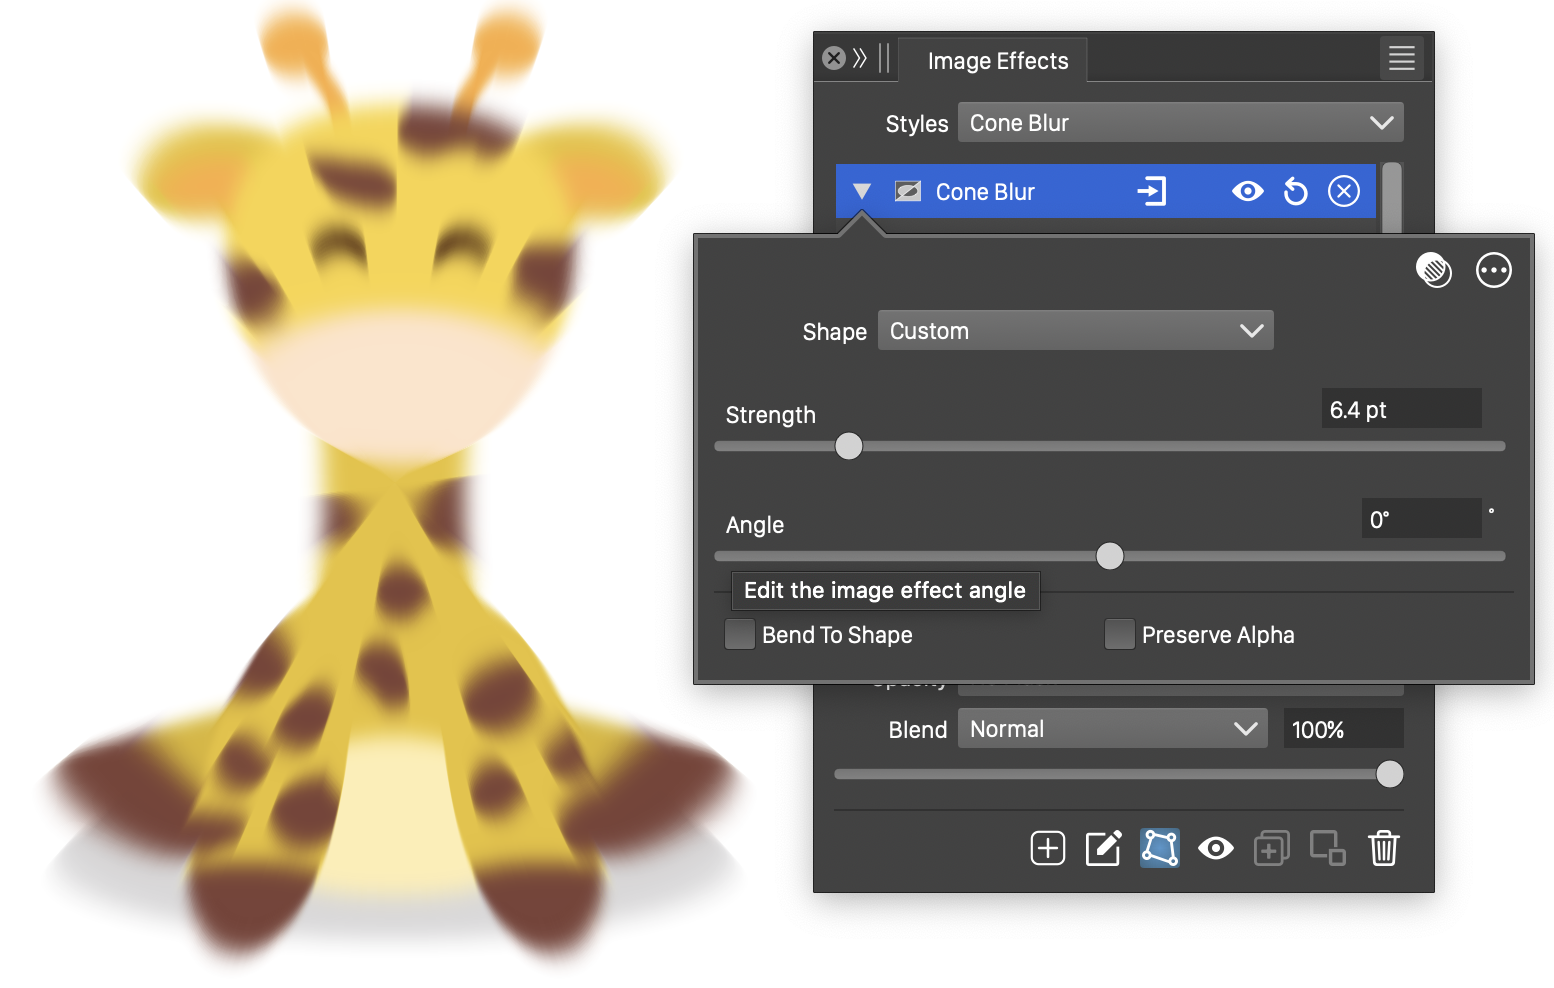Click the edit effect pencil icon
Screen dimensions: 1554x988
[x=1103, y=848]
